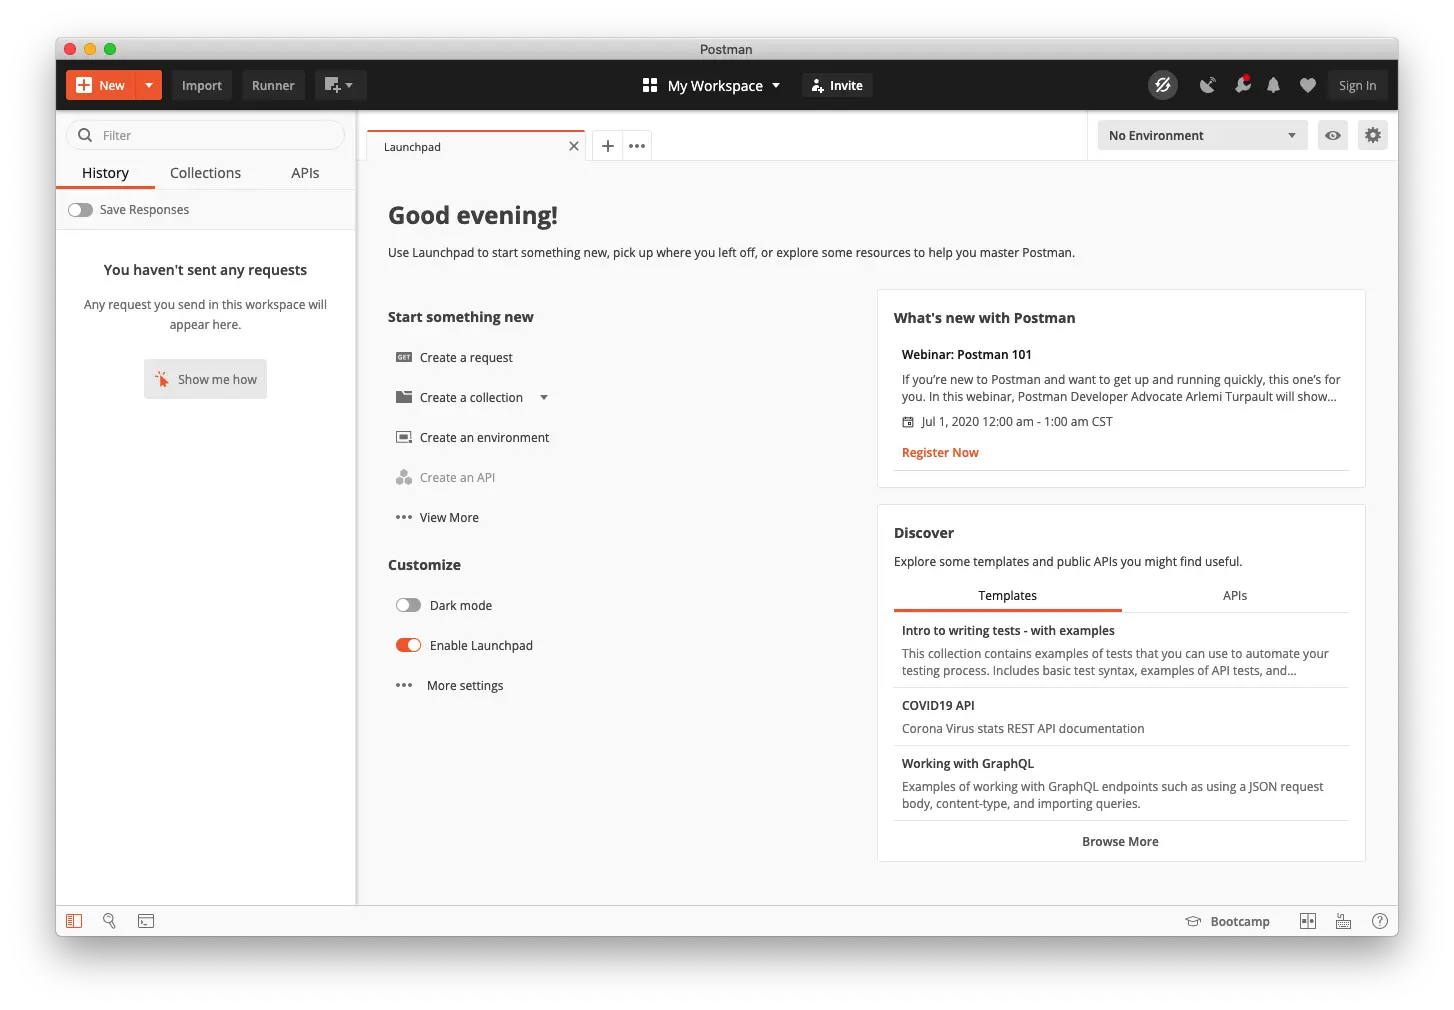The height and width of the screenshot is (1010, 1454).
Task: Toggle the sidebar visibility icon
Action: (74, 921)
